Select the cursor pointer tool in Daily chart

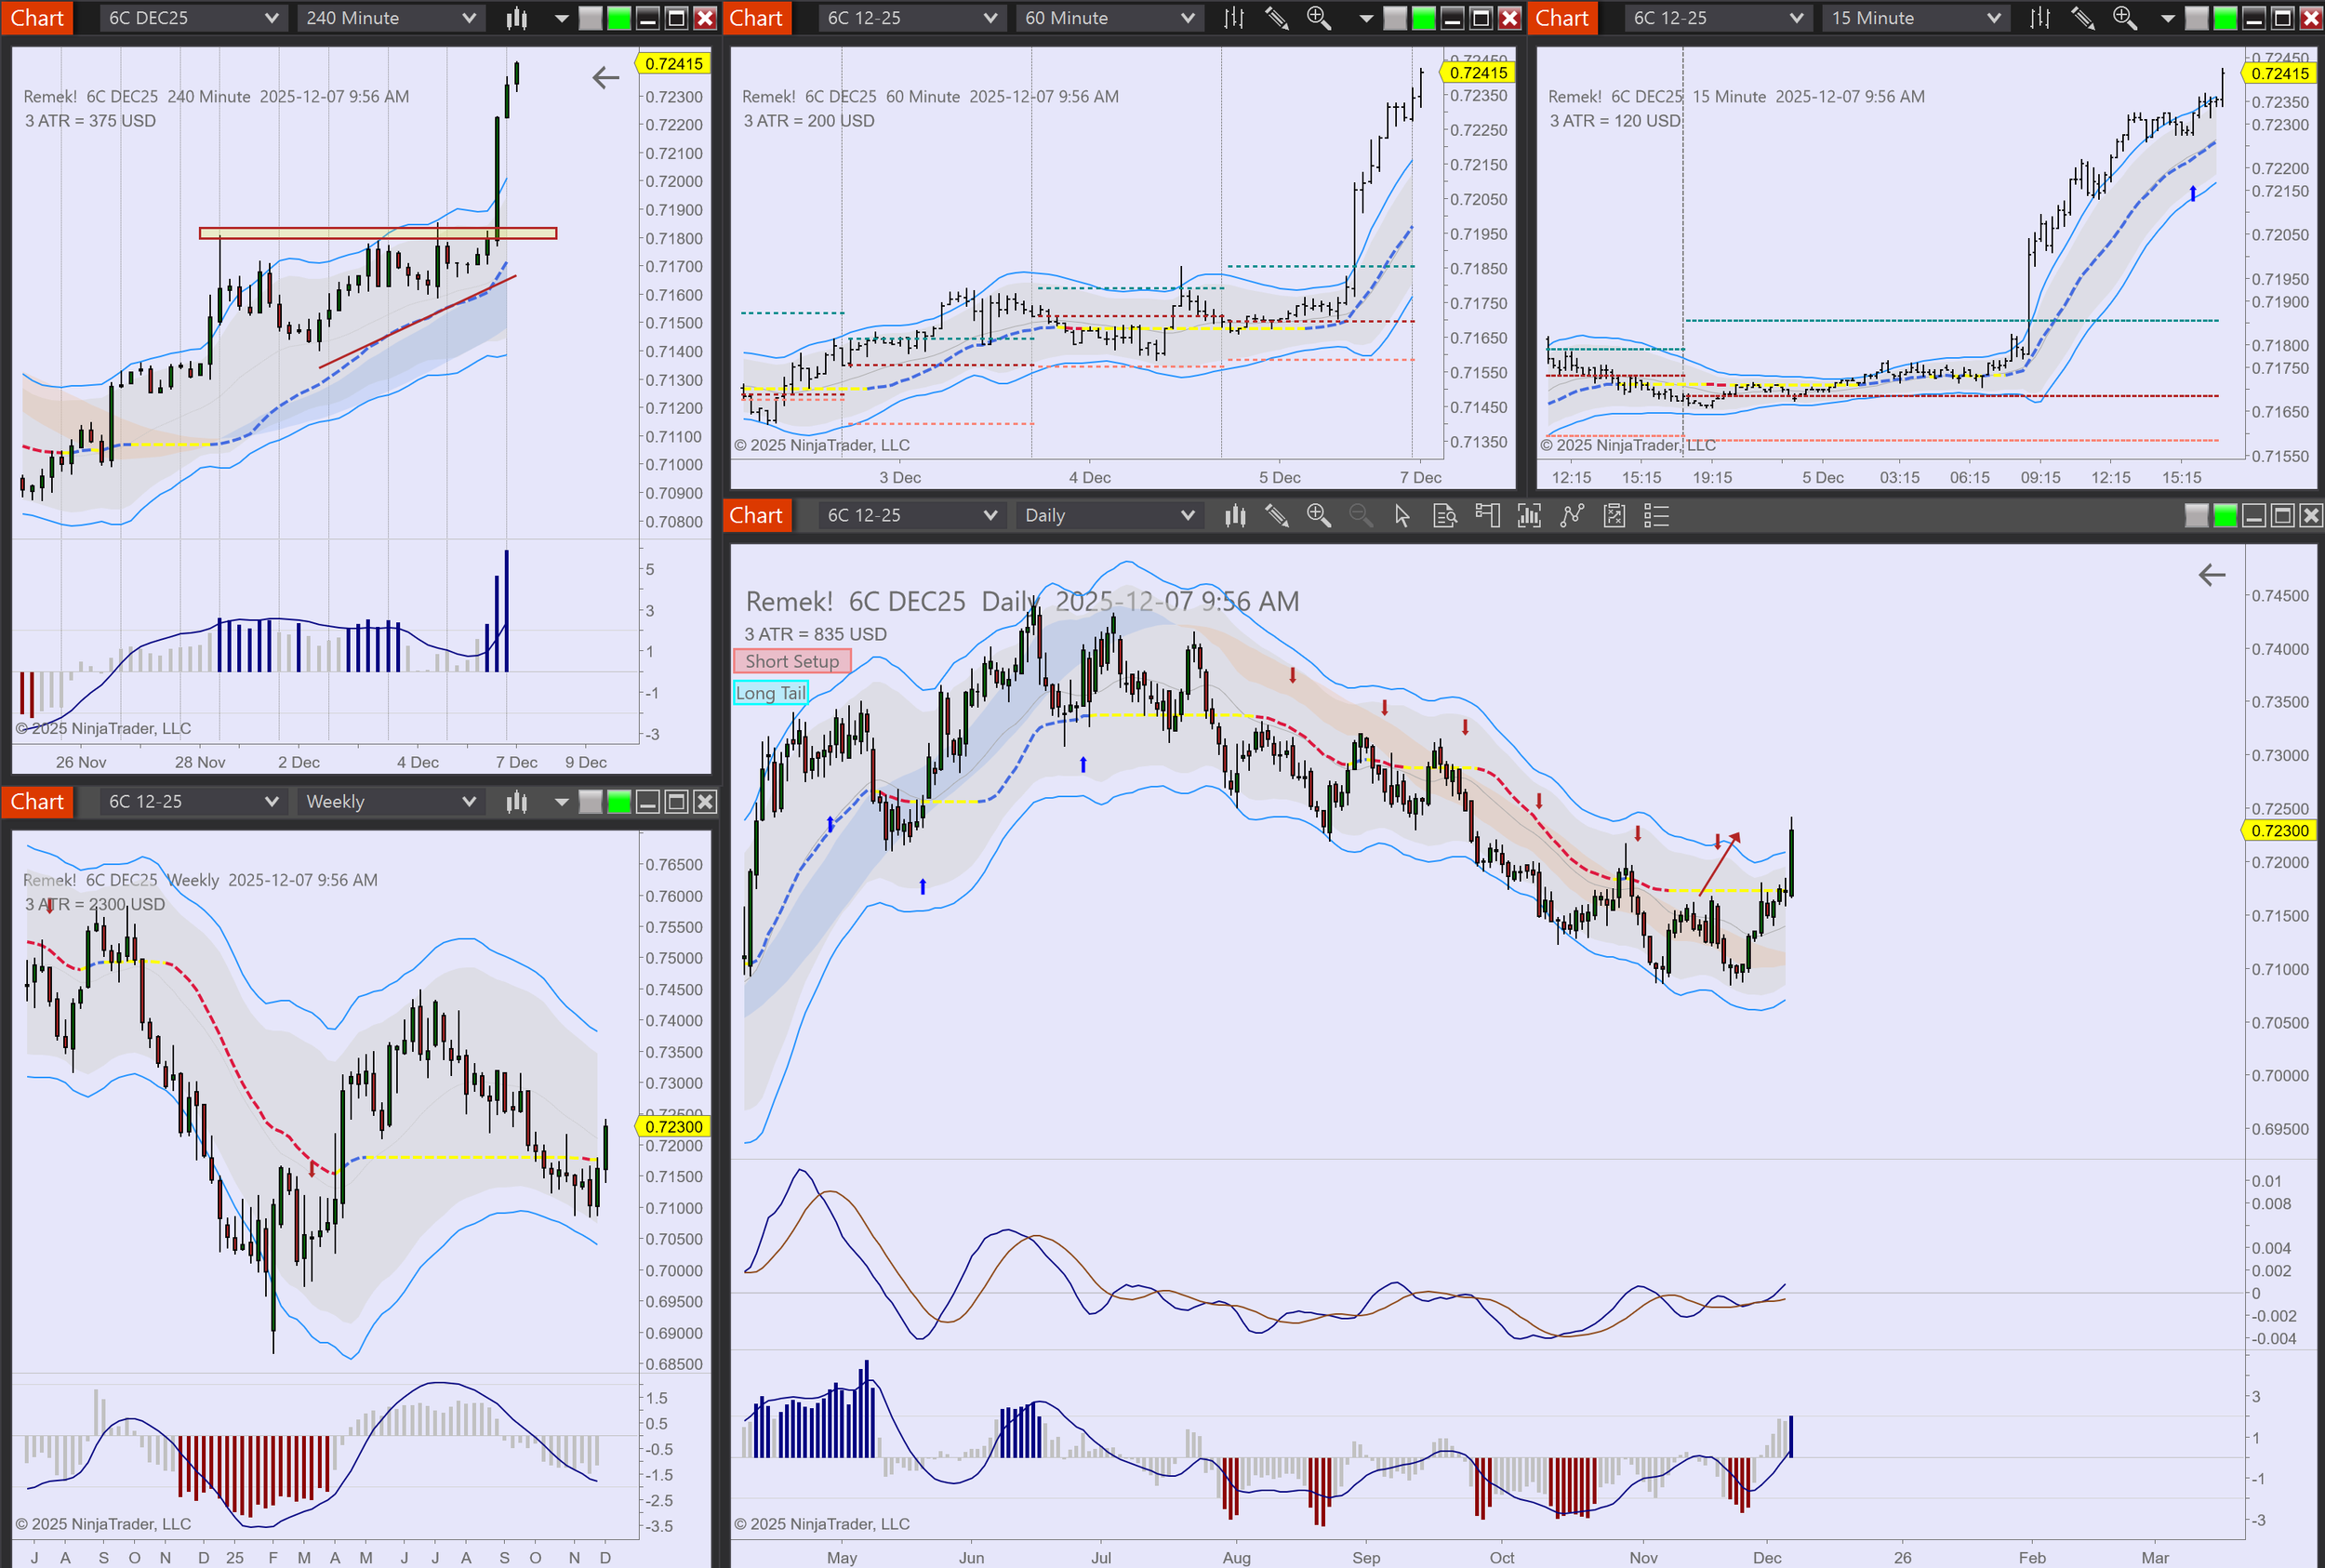coord(1402,516)
